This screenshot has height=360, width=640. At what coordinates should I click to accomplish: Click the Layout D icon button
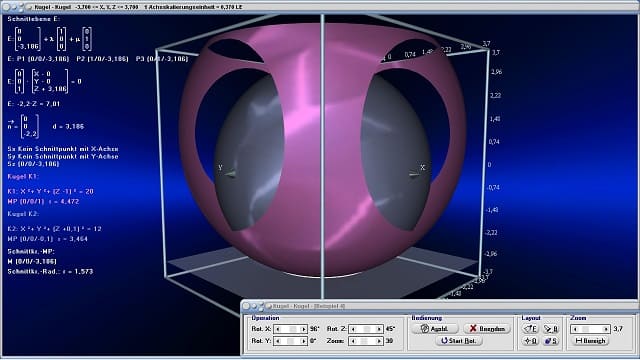click(x=531, y=341)
